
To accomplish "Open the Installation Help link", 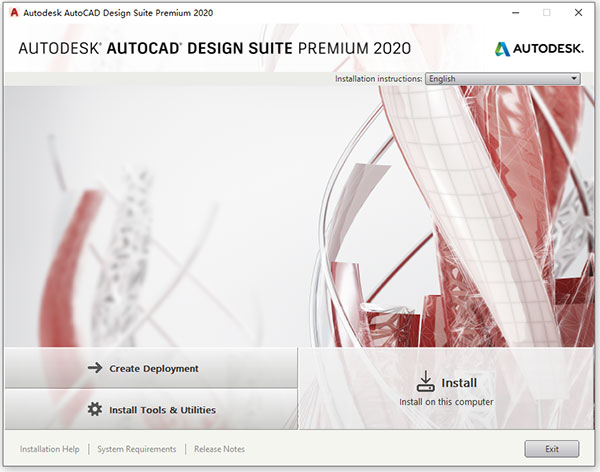I will pyautogui.click(x=50, y=449).
